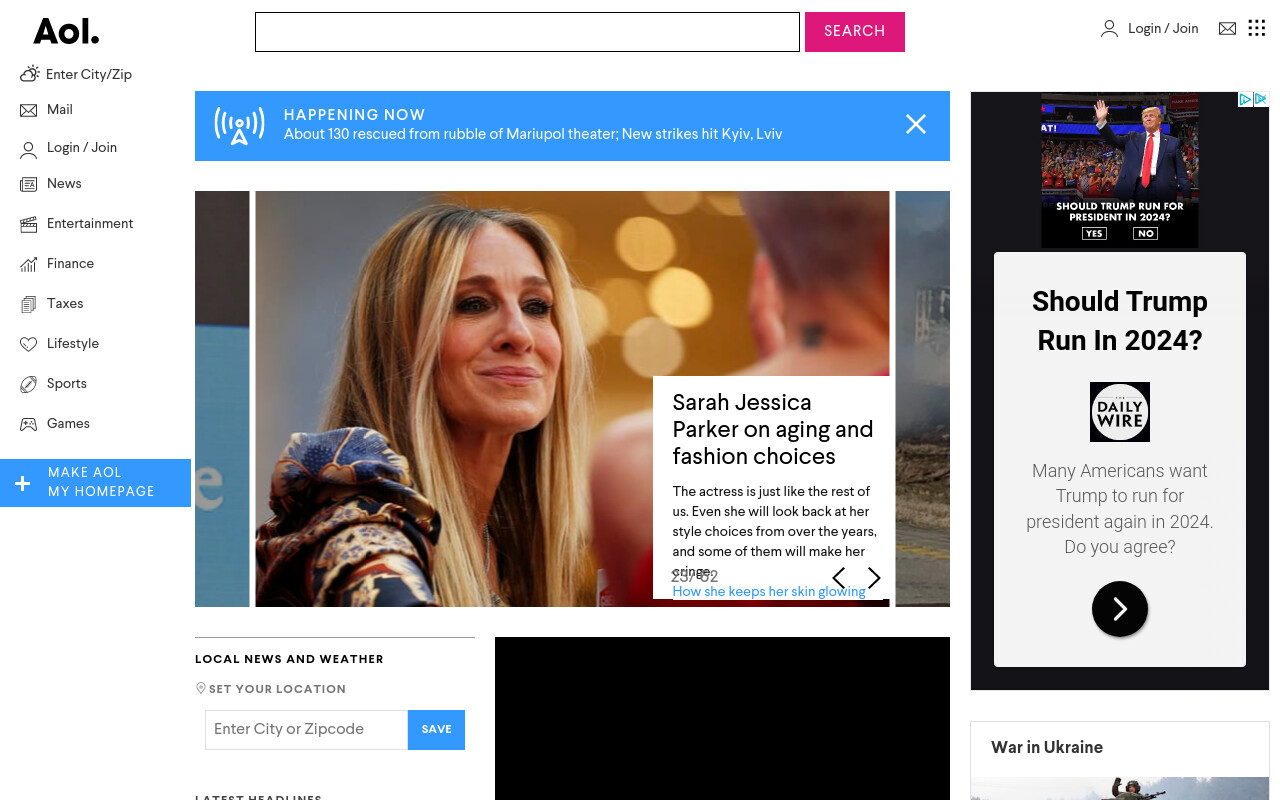Open Mail from the sidebar envelope icon

28,110
